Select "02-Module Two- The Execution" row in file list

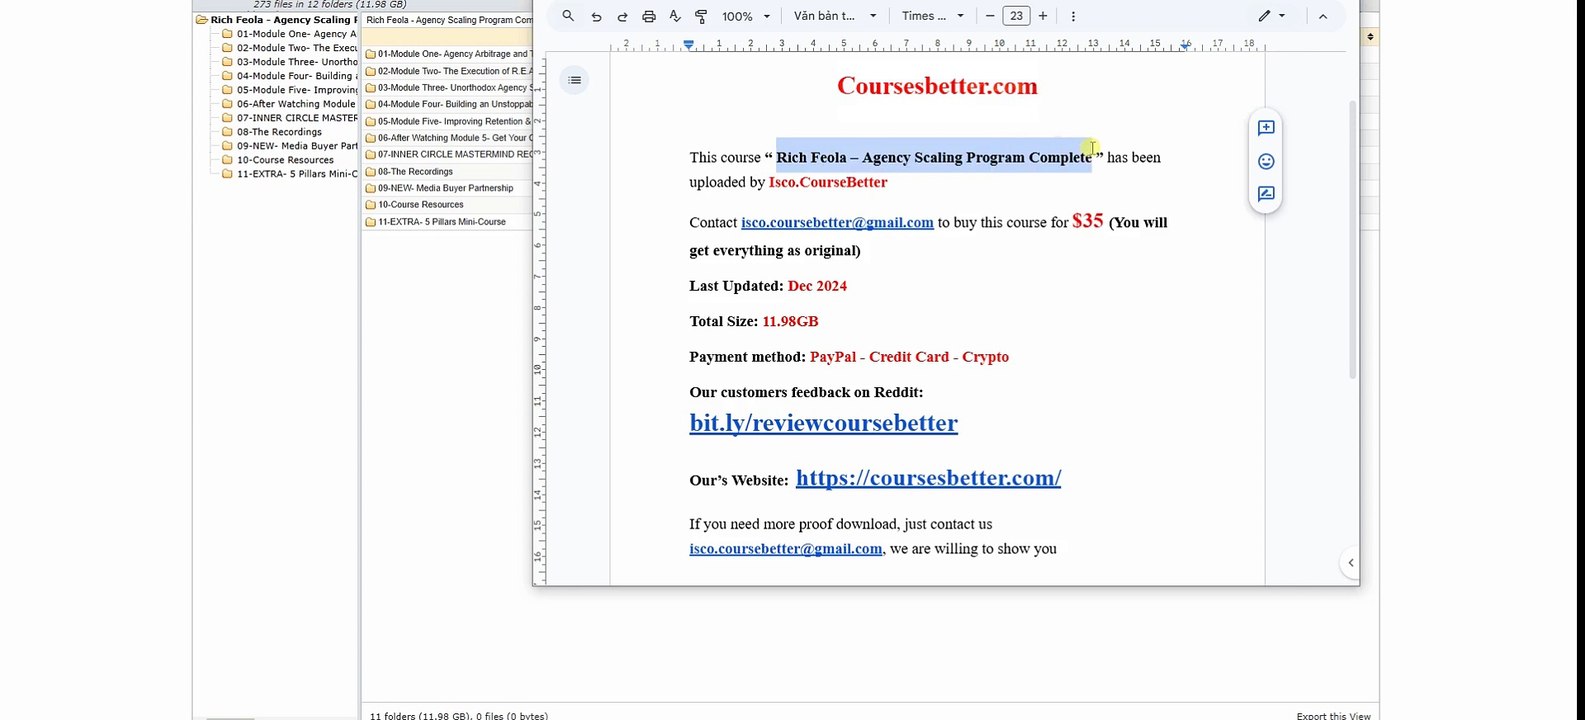click(x=448, y=71)
